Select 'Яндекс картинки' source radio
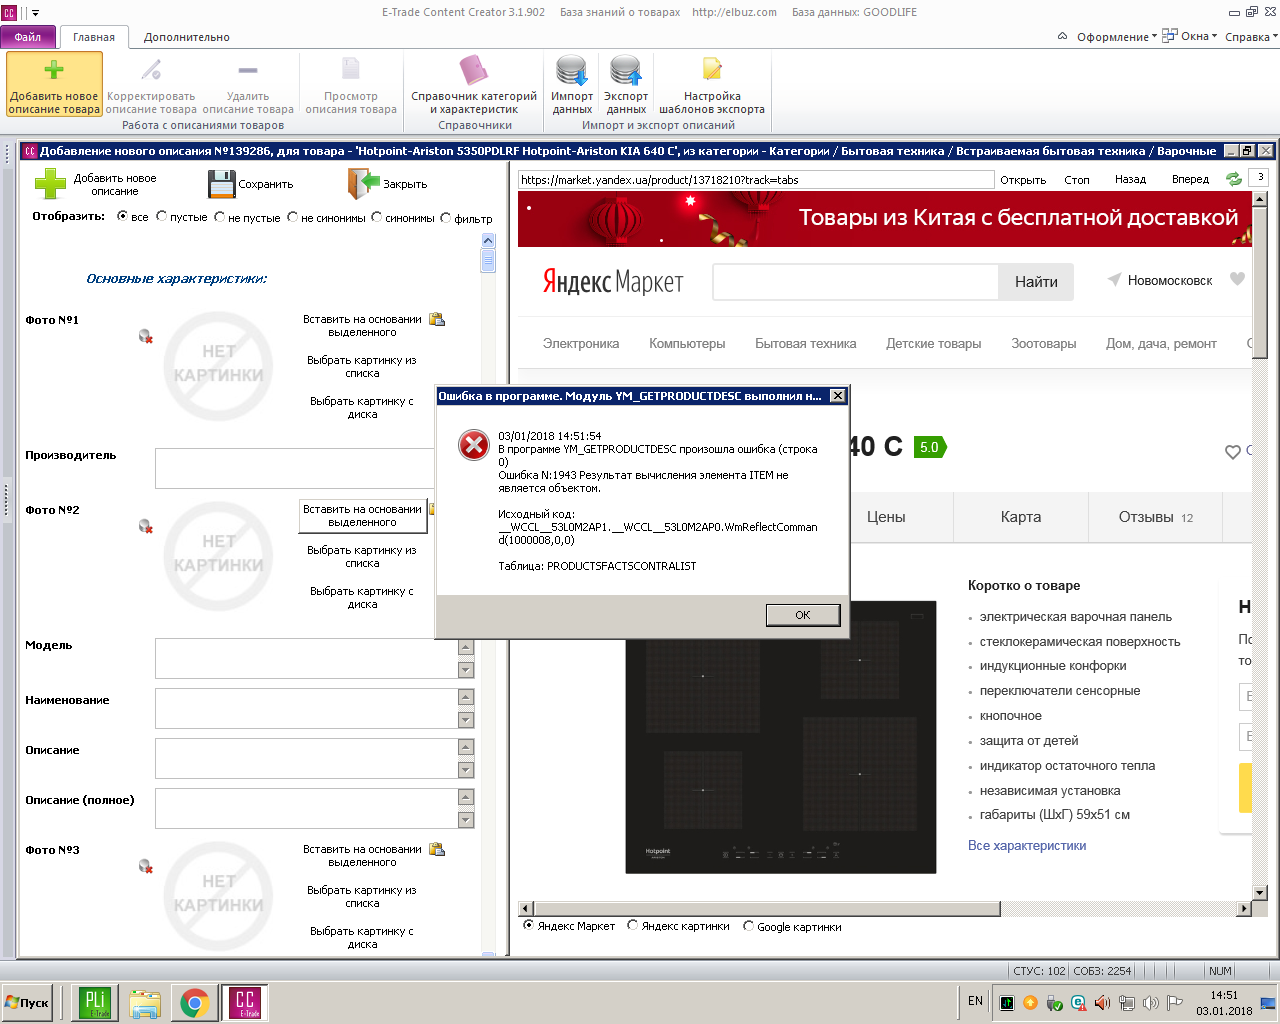This screenshot has height=1024, width=1280. point(632,925)
